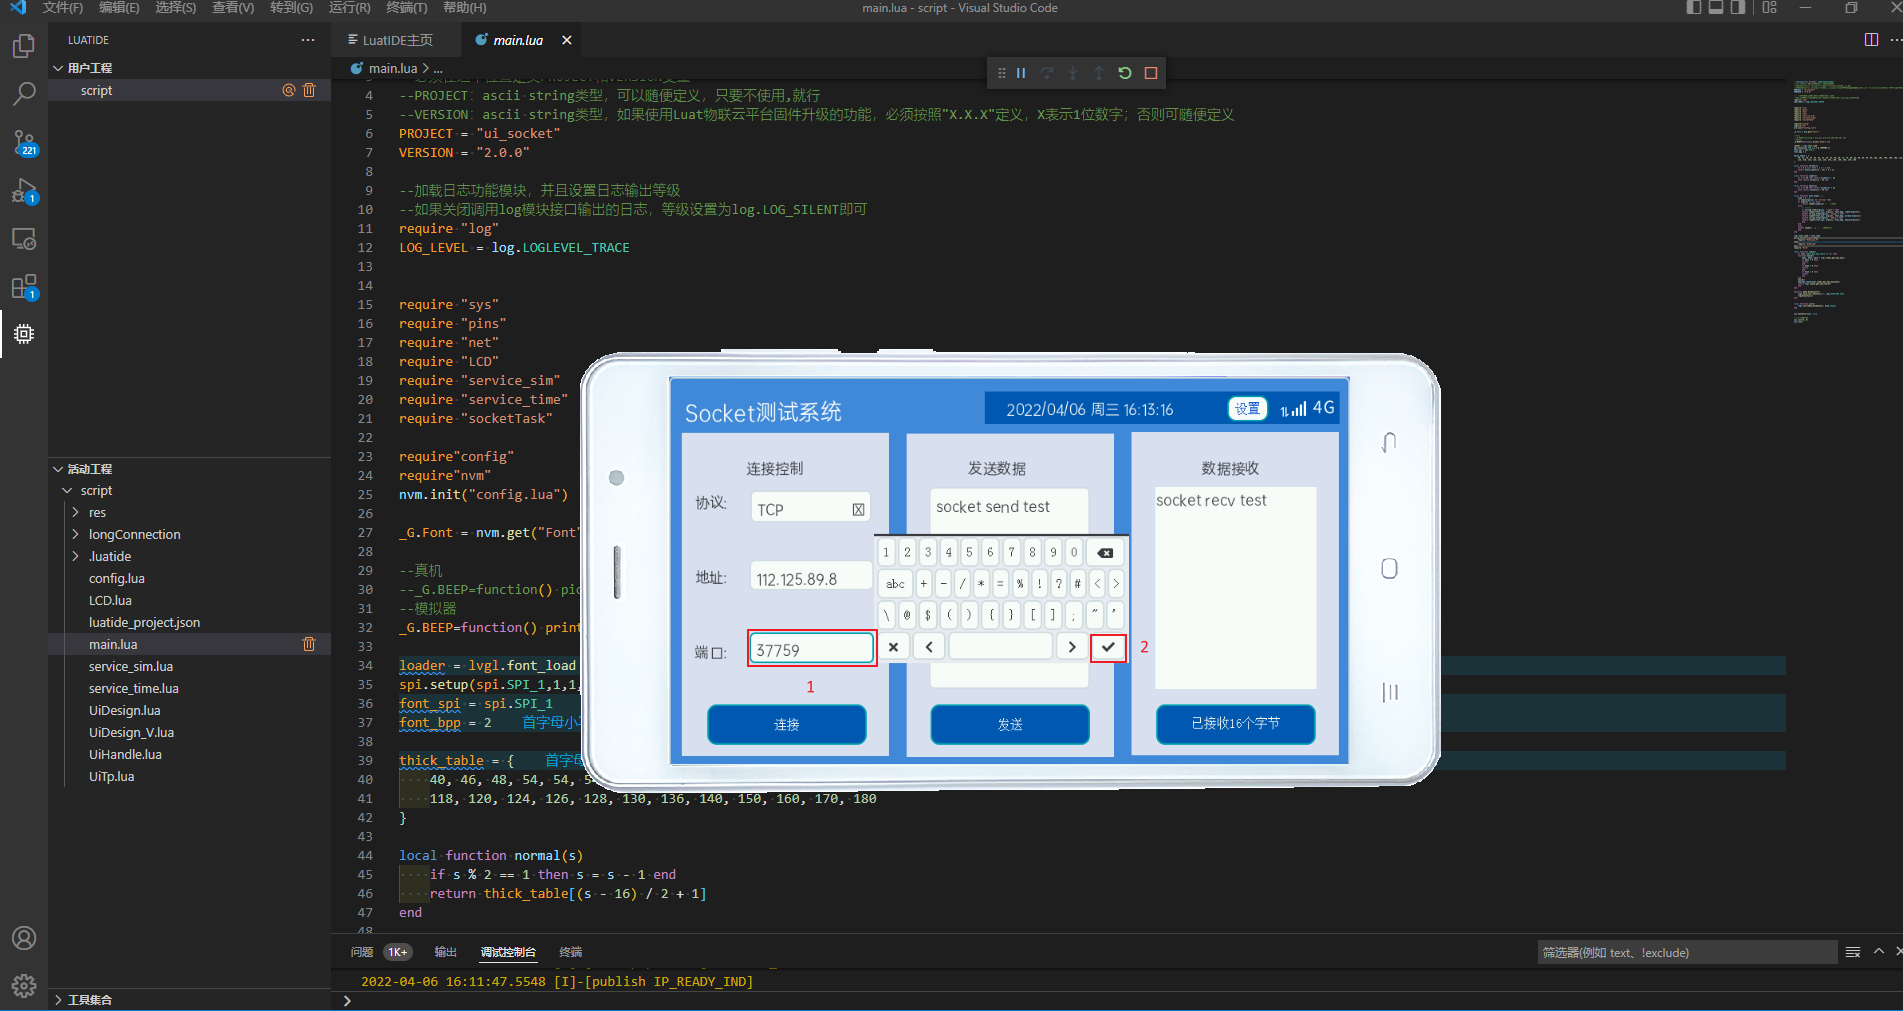Click the spacebar on simulator keyboard

coord(1000,647)
